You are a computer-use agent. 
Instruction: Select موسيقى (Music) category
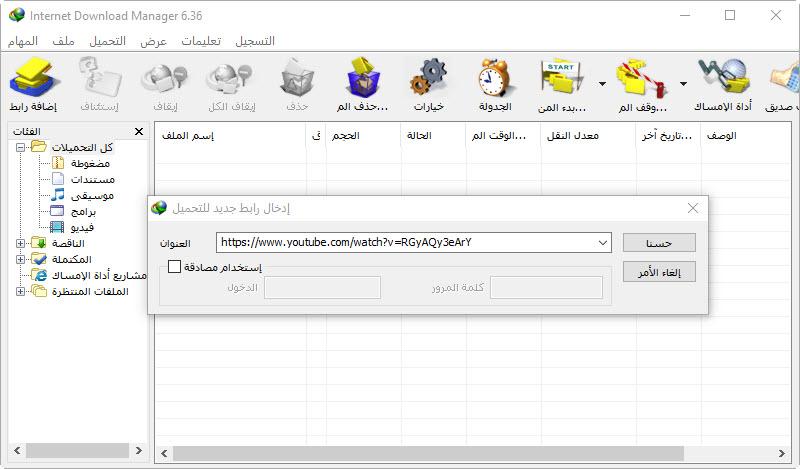click(92, 195)
